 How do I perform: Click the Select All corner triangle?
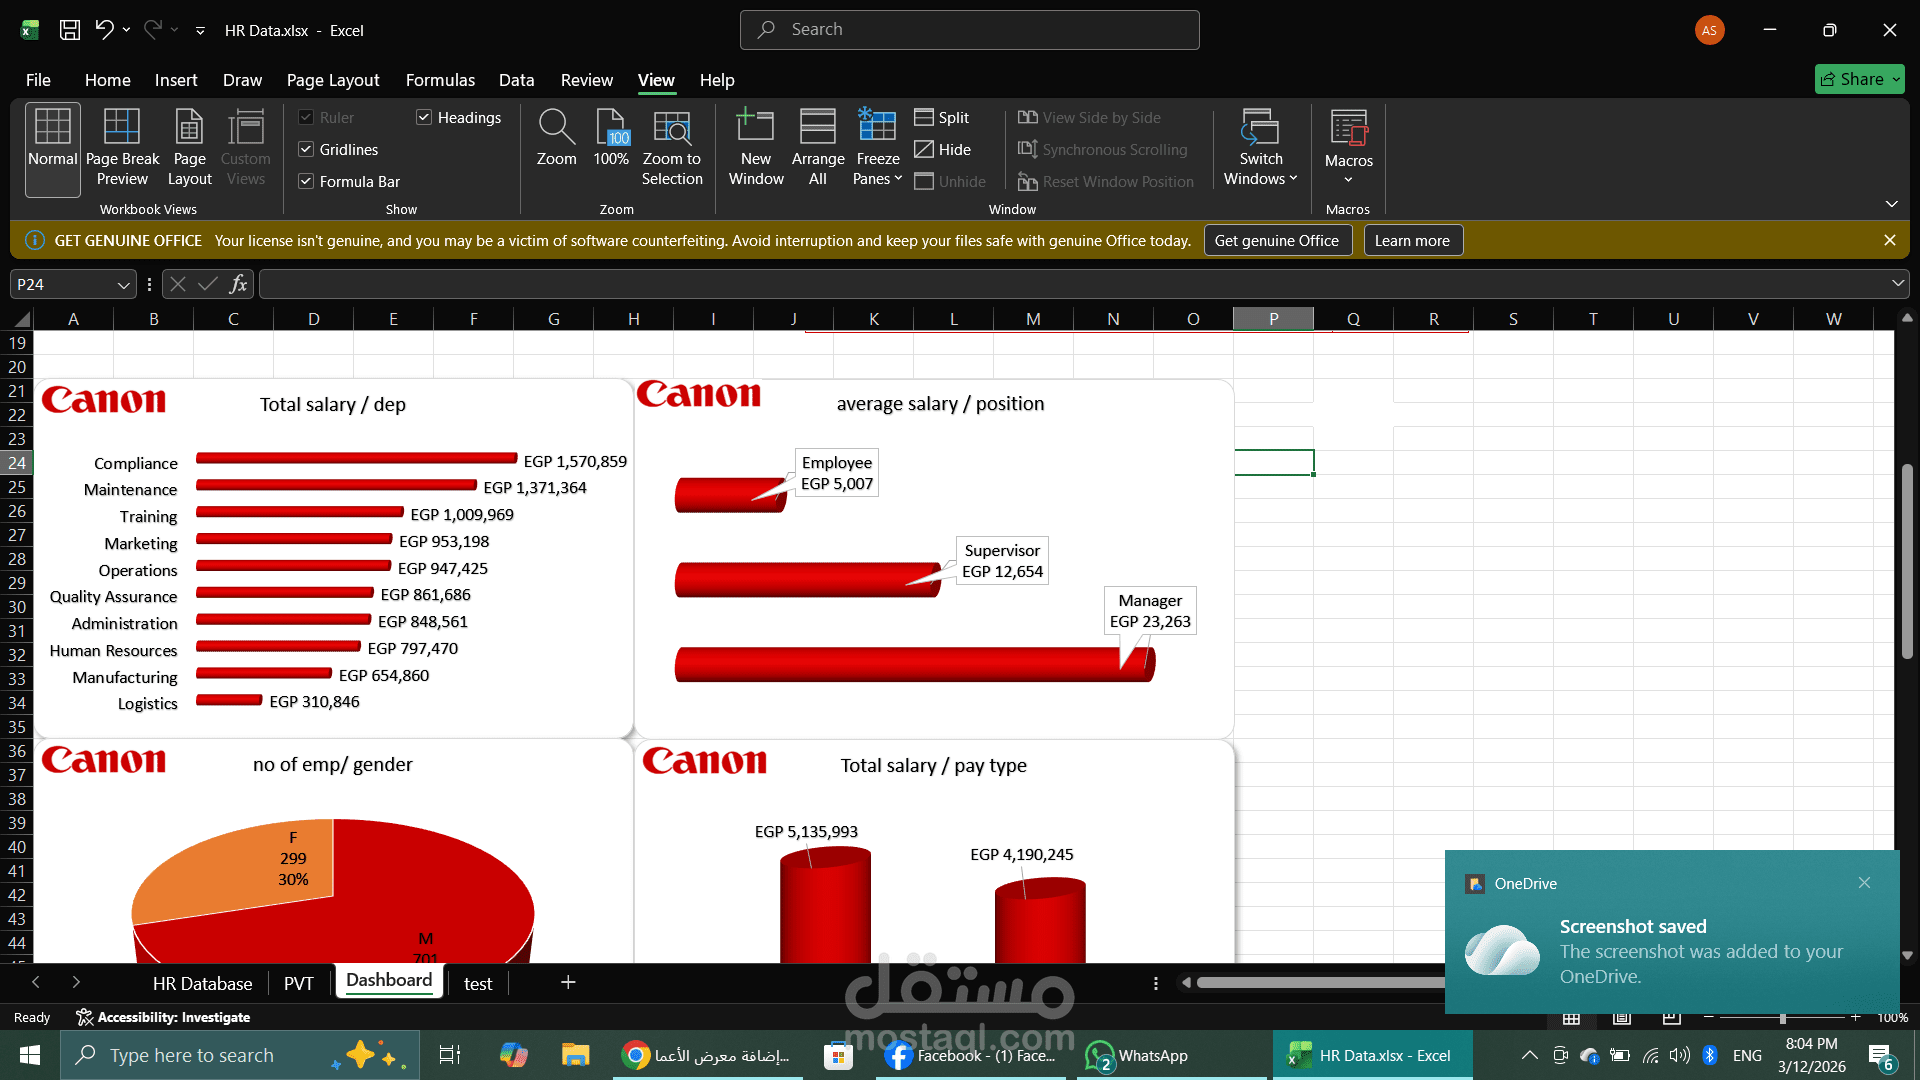[x=22, y=319]
